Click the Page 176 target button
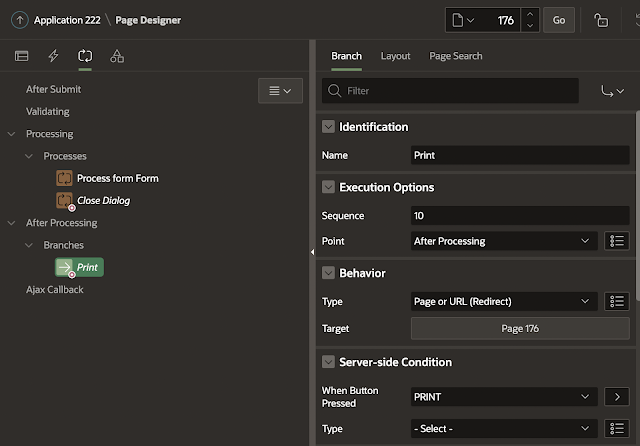The width and height of the screenshot is (640, 446). point(519,328)
